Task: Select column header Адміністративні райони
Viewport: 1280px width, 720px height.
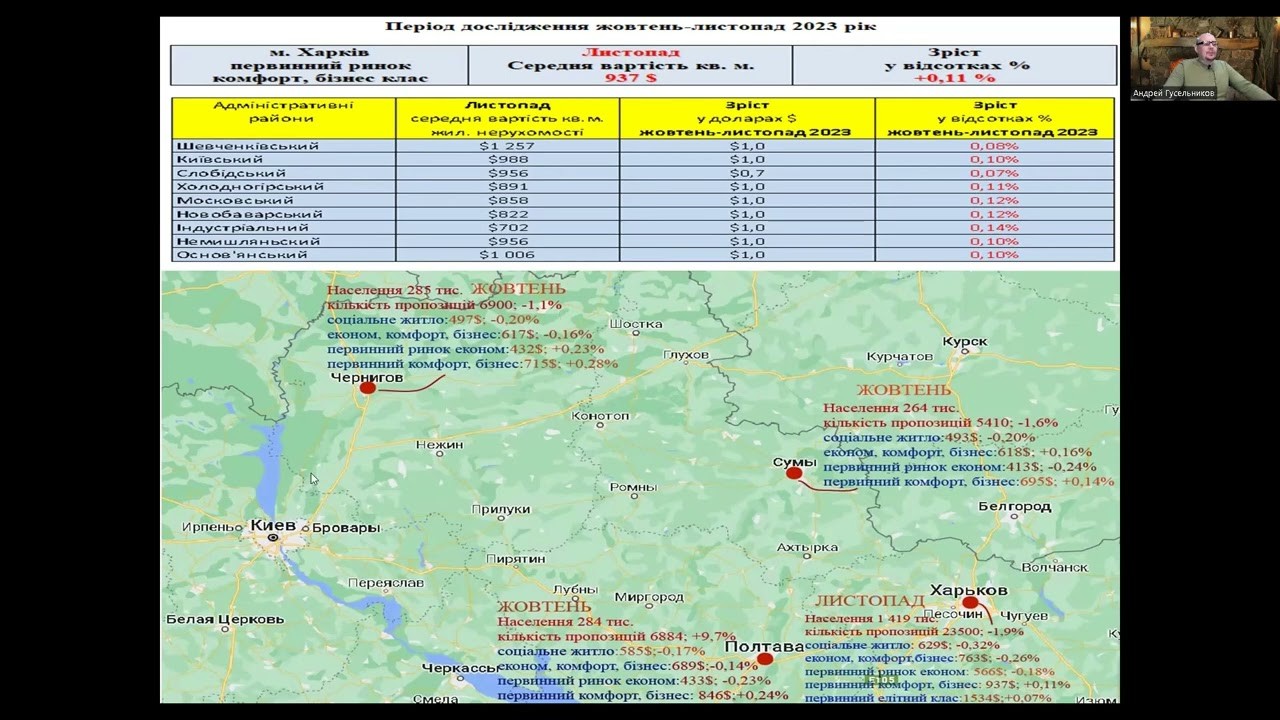Action: 284,118
